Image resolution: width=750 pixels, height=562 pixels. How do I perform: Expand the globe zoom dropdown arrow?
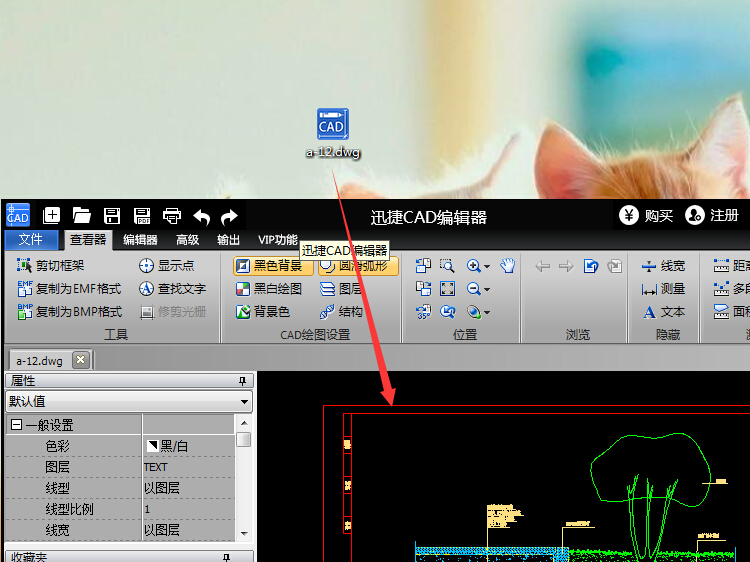(x=487, y=313)
